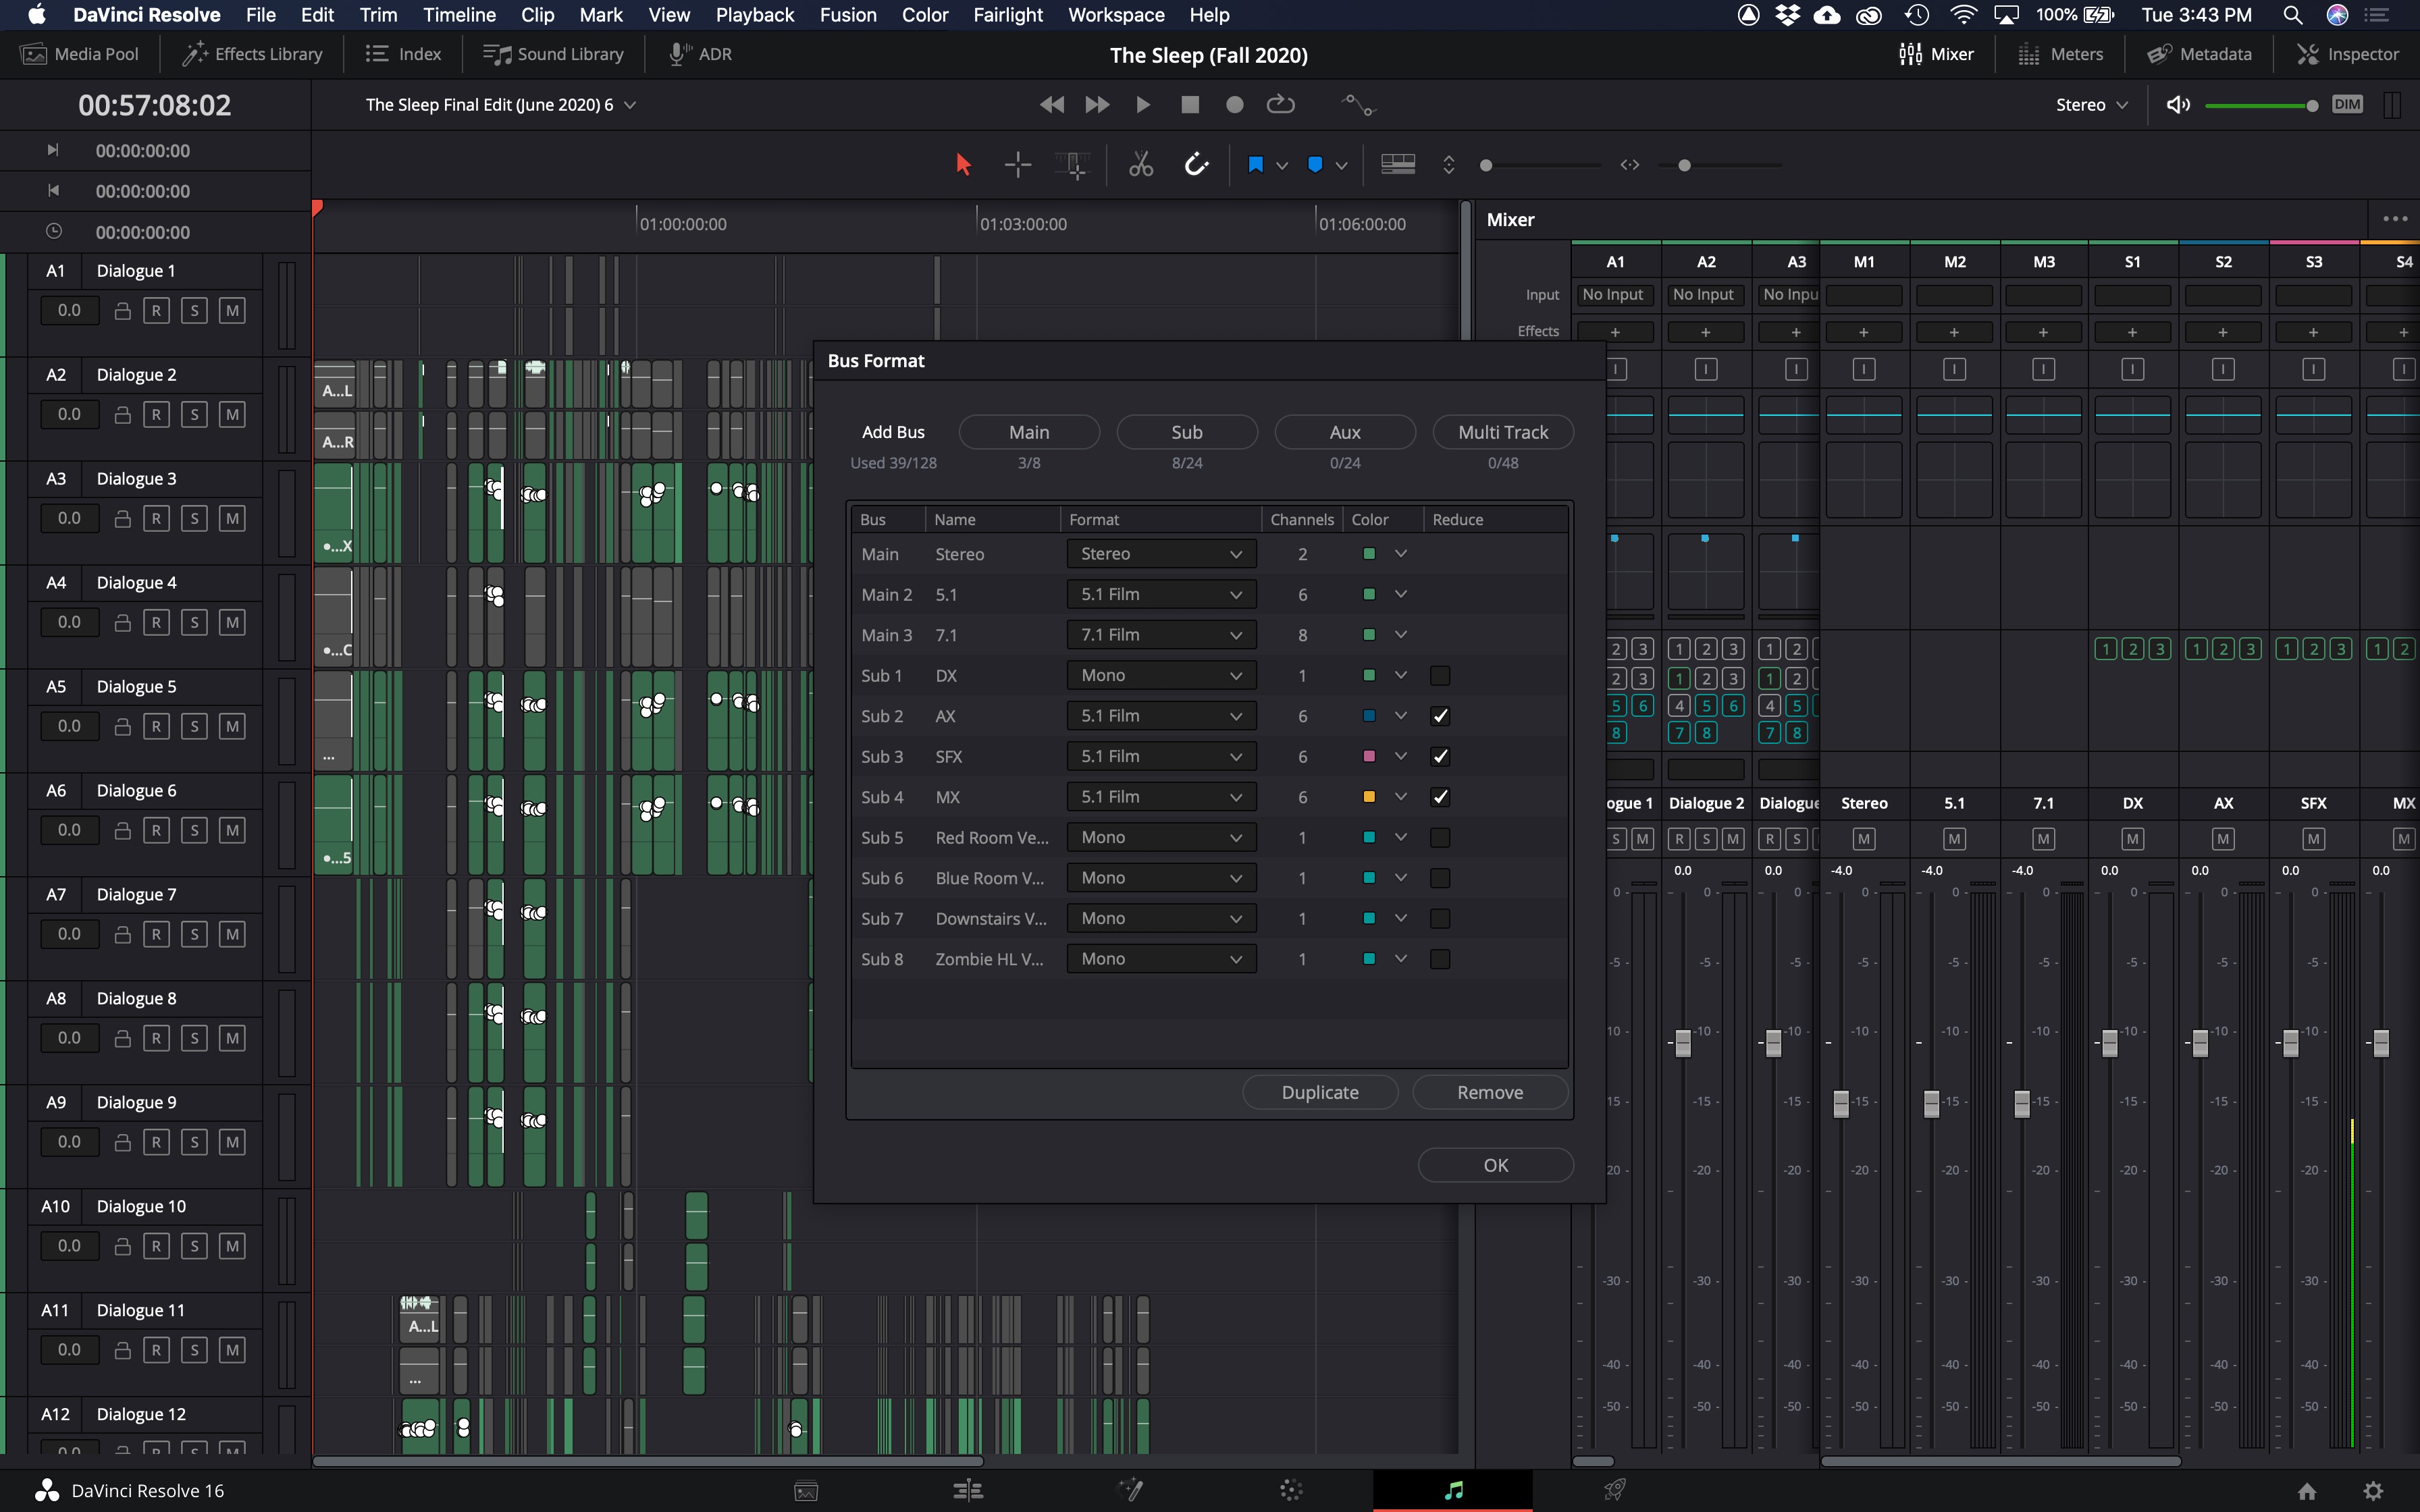The image size is (2420, 1512).
Task: Start playback with the play button
Action: pos(1143,105)
